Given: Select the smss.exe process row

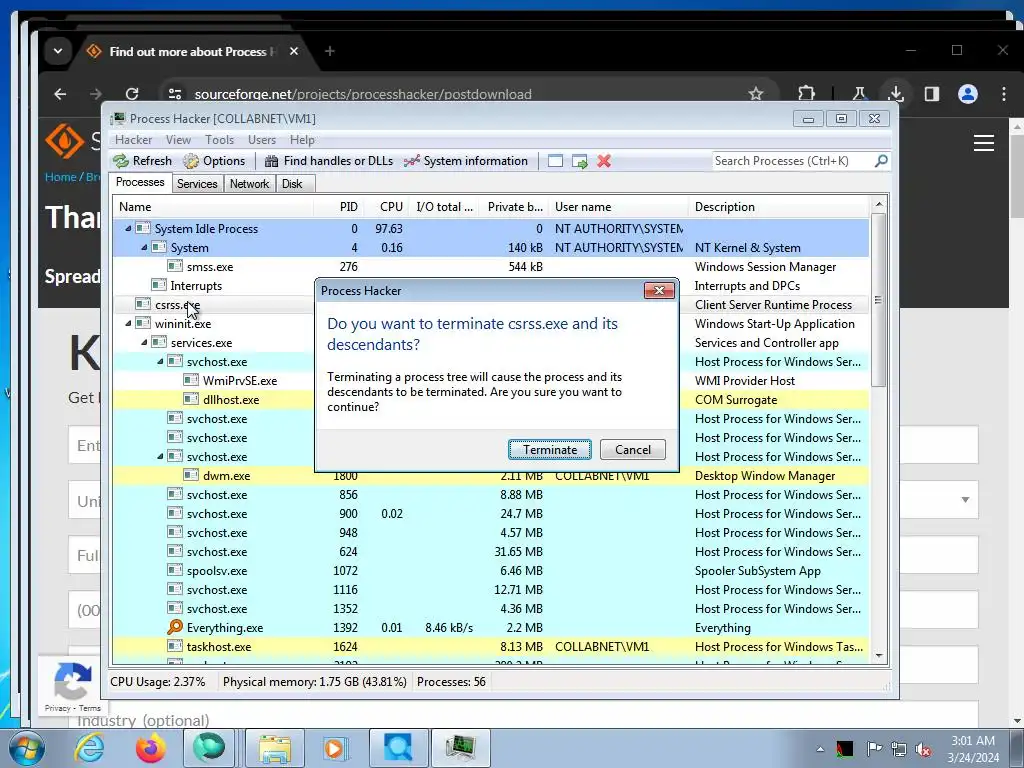Looking at the screenshot, I should [491, 266].
